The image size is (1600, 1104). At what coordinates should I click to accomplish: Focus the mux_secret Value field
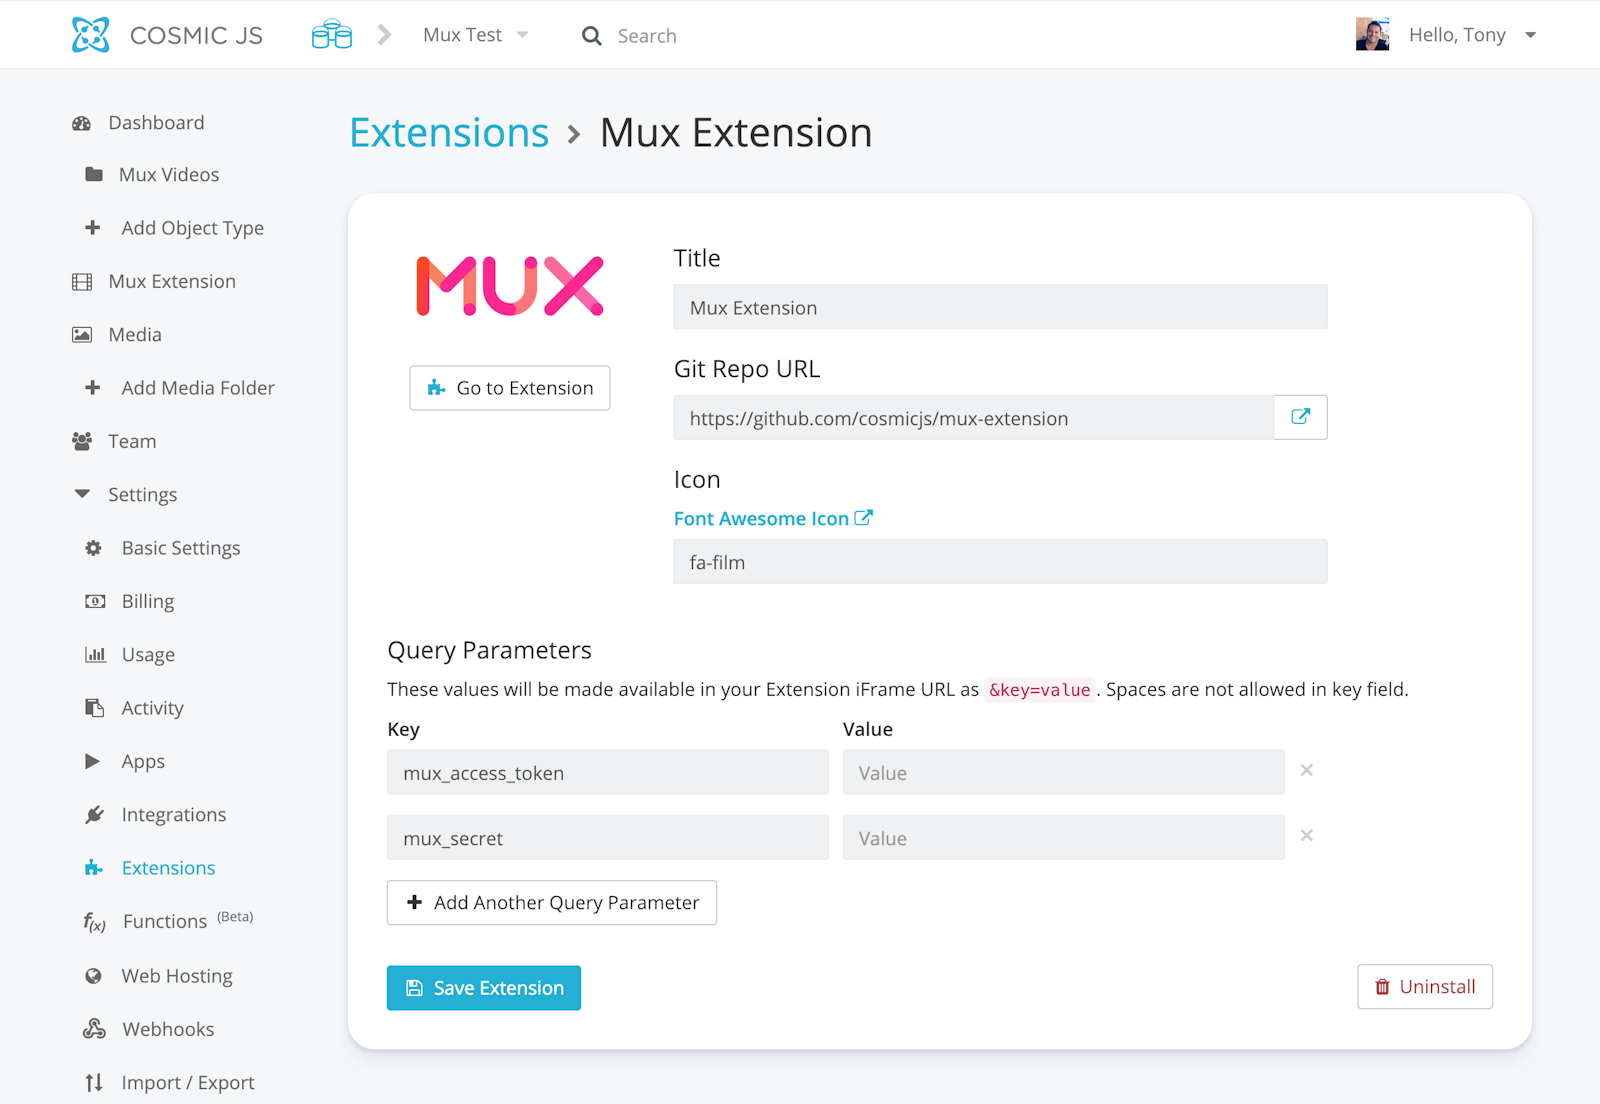(1063, 838)
